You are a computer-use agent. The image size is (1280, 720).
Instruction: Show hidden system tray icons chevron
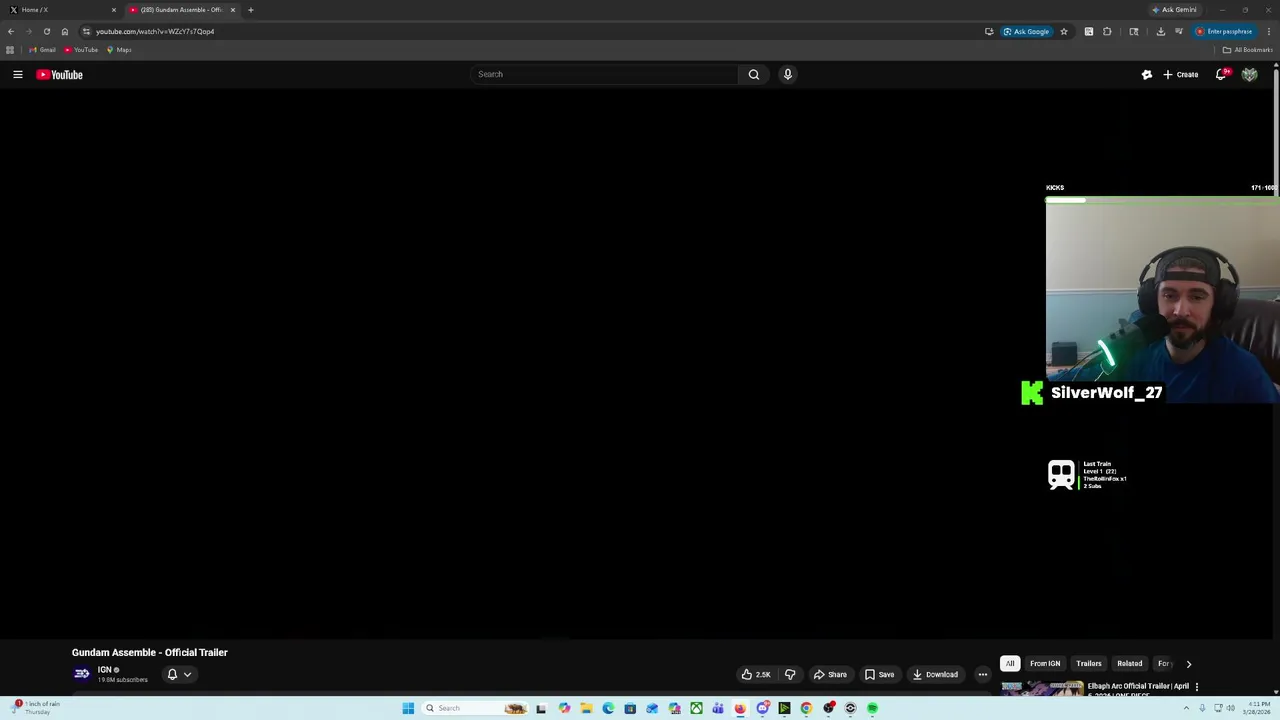1187,708
